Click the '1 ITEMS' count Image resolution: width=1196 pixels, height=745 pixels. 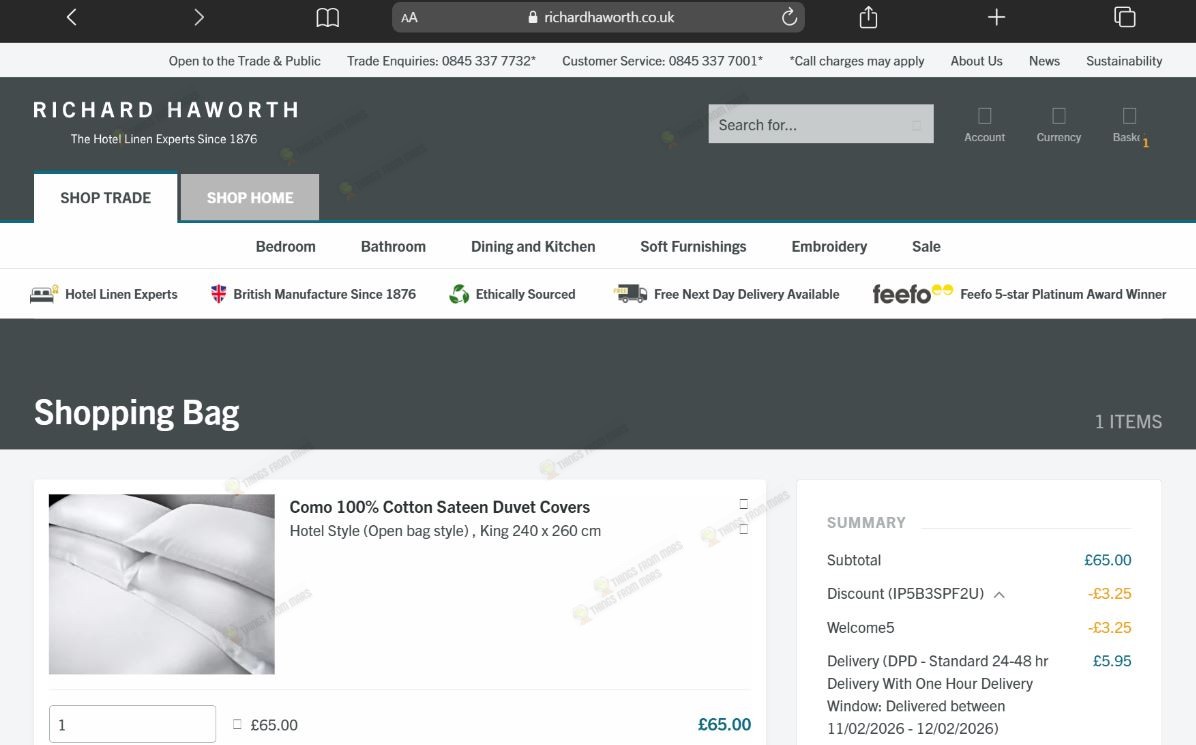point(1128,422)
